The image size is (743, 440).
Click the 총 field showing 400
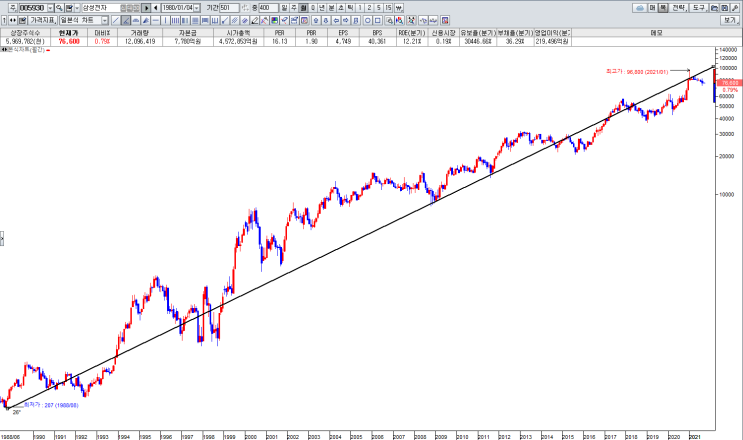[269, 8]
